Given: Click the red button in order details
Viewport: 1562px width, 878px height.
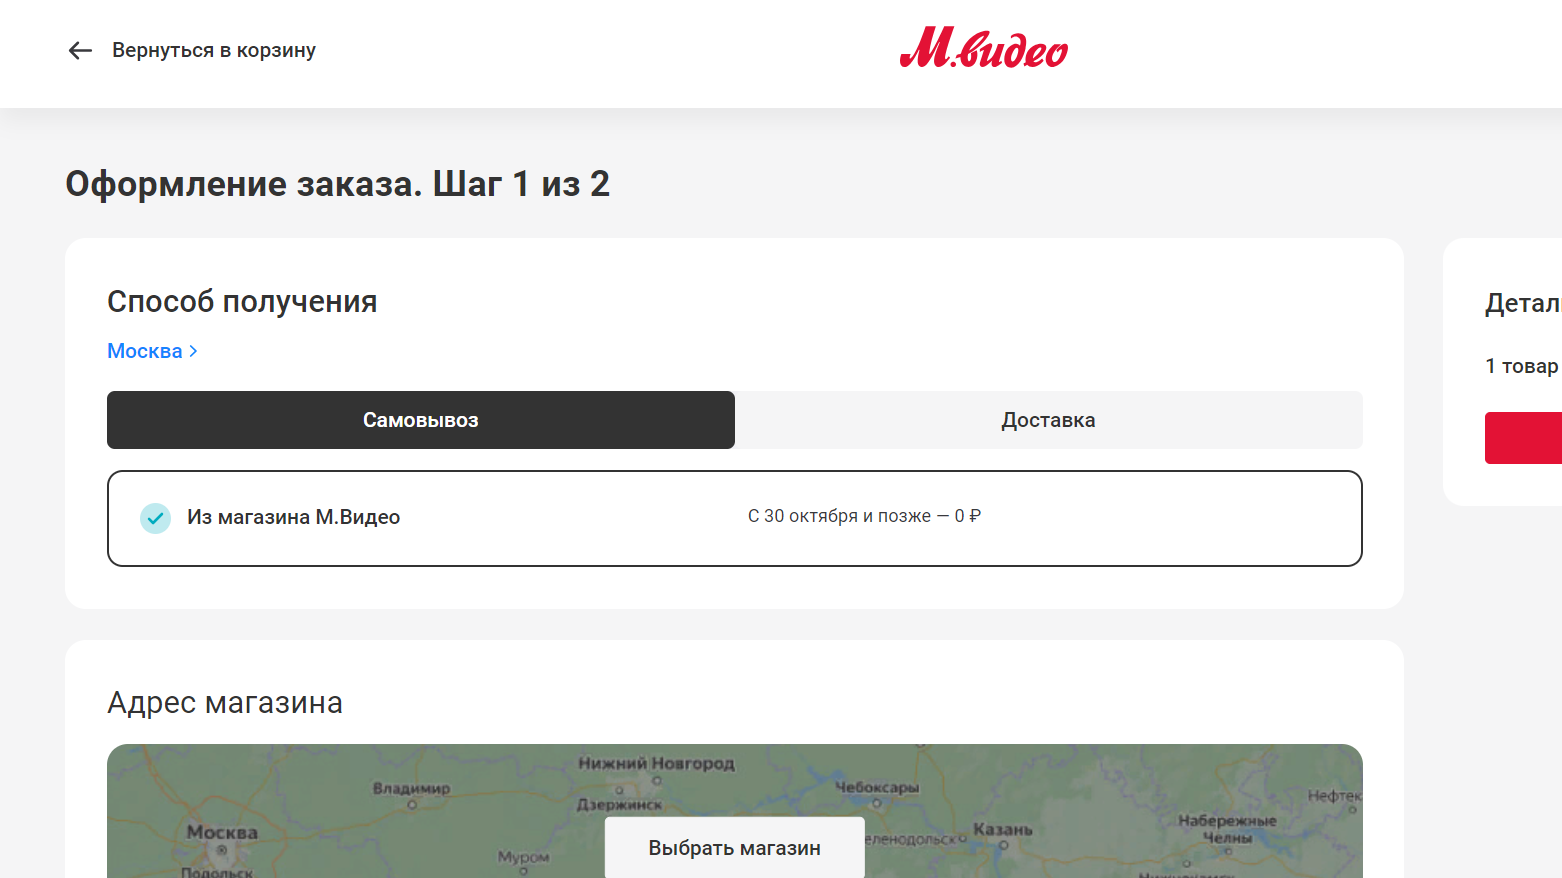Looking at the screenshot, I should (x=1523, y=438).
